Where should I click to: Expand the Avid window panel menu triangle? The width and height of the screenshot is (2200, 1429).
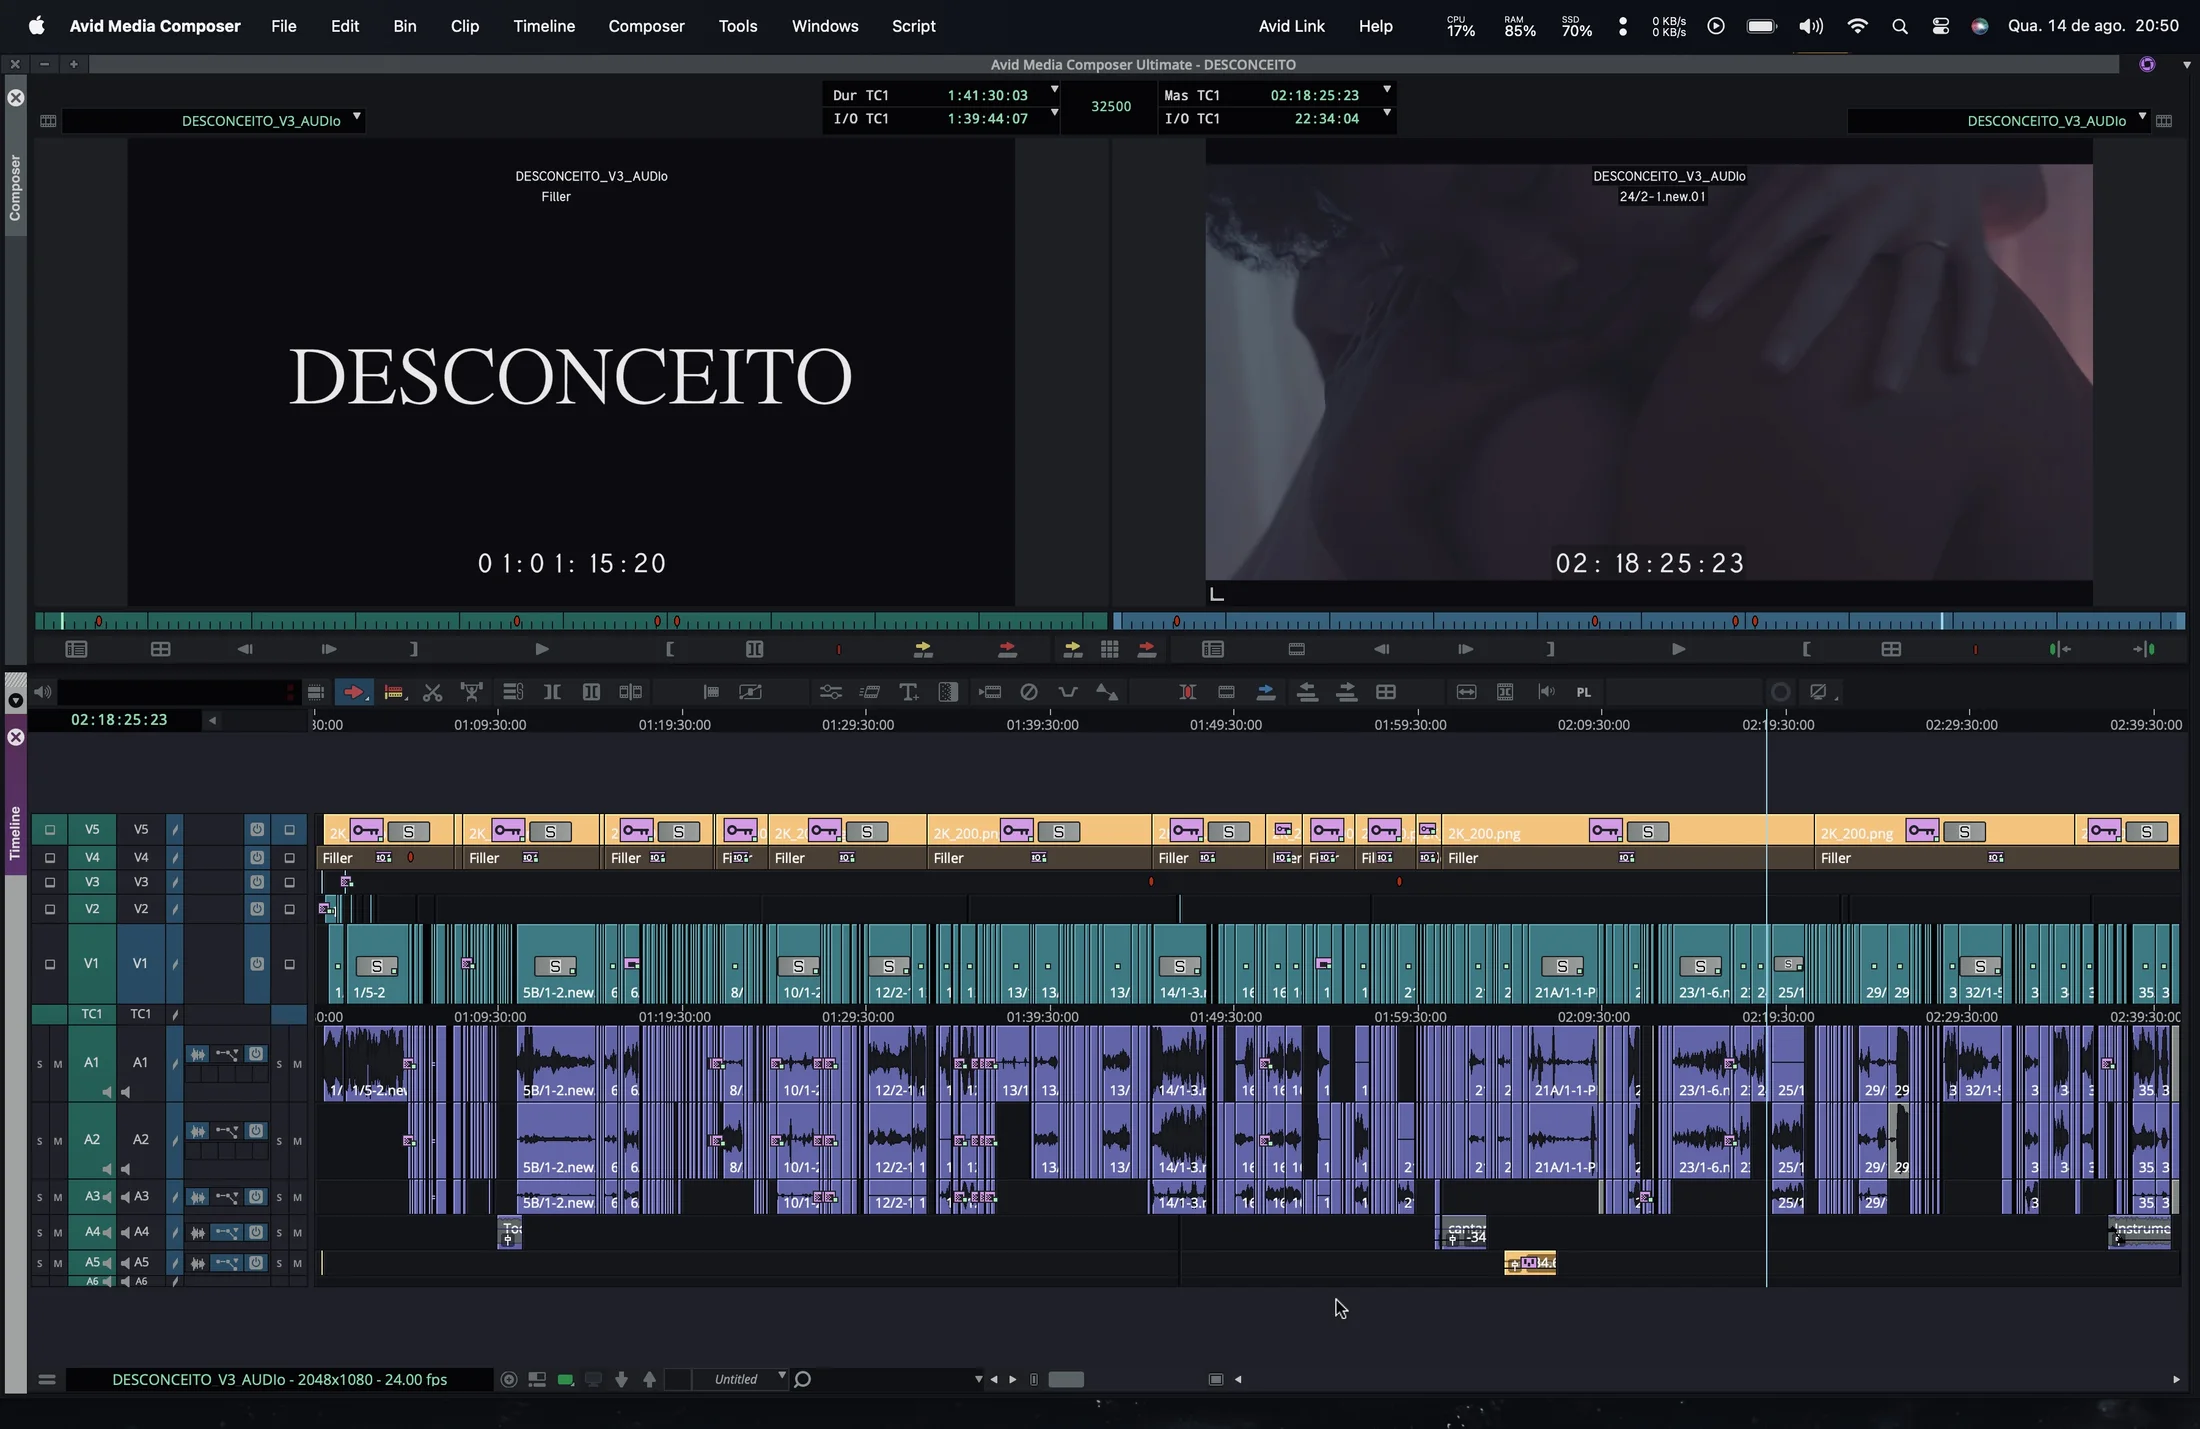coord(2187,65)
